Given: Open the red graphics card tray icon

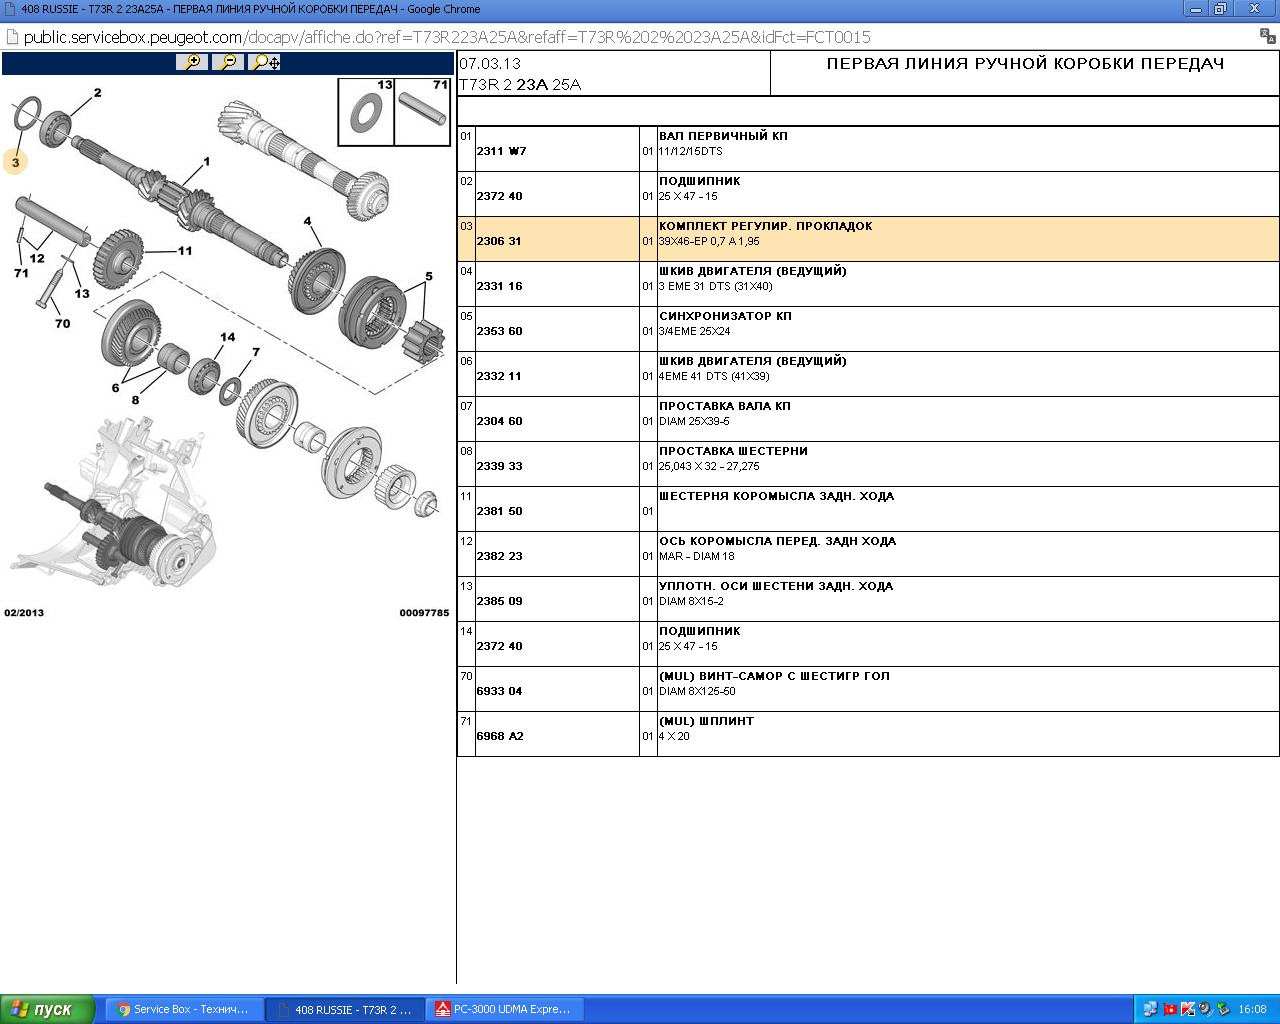Looking at the screenshot, I should [x=1169, y=1009].
